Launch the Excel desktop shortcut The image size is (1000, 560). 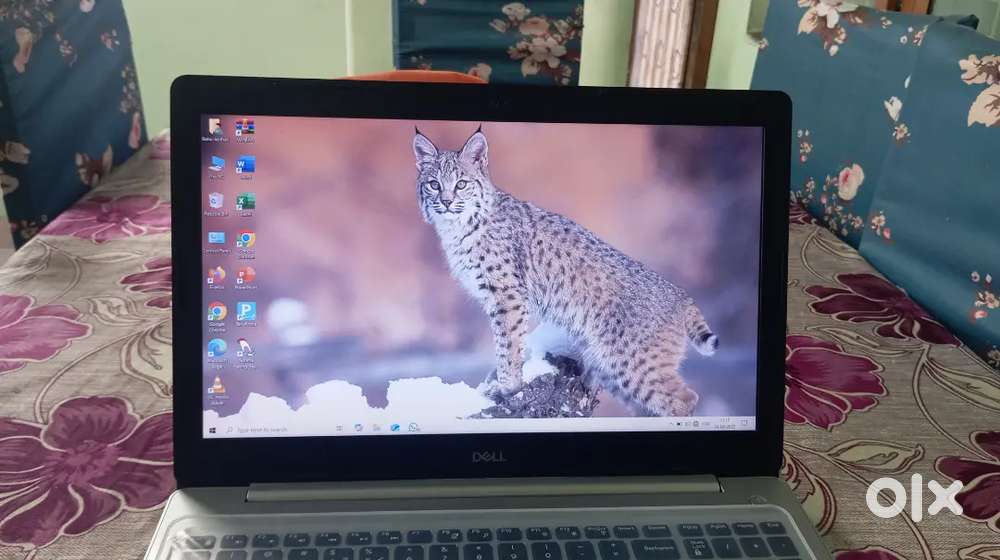(245, 201)
